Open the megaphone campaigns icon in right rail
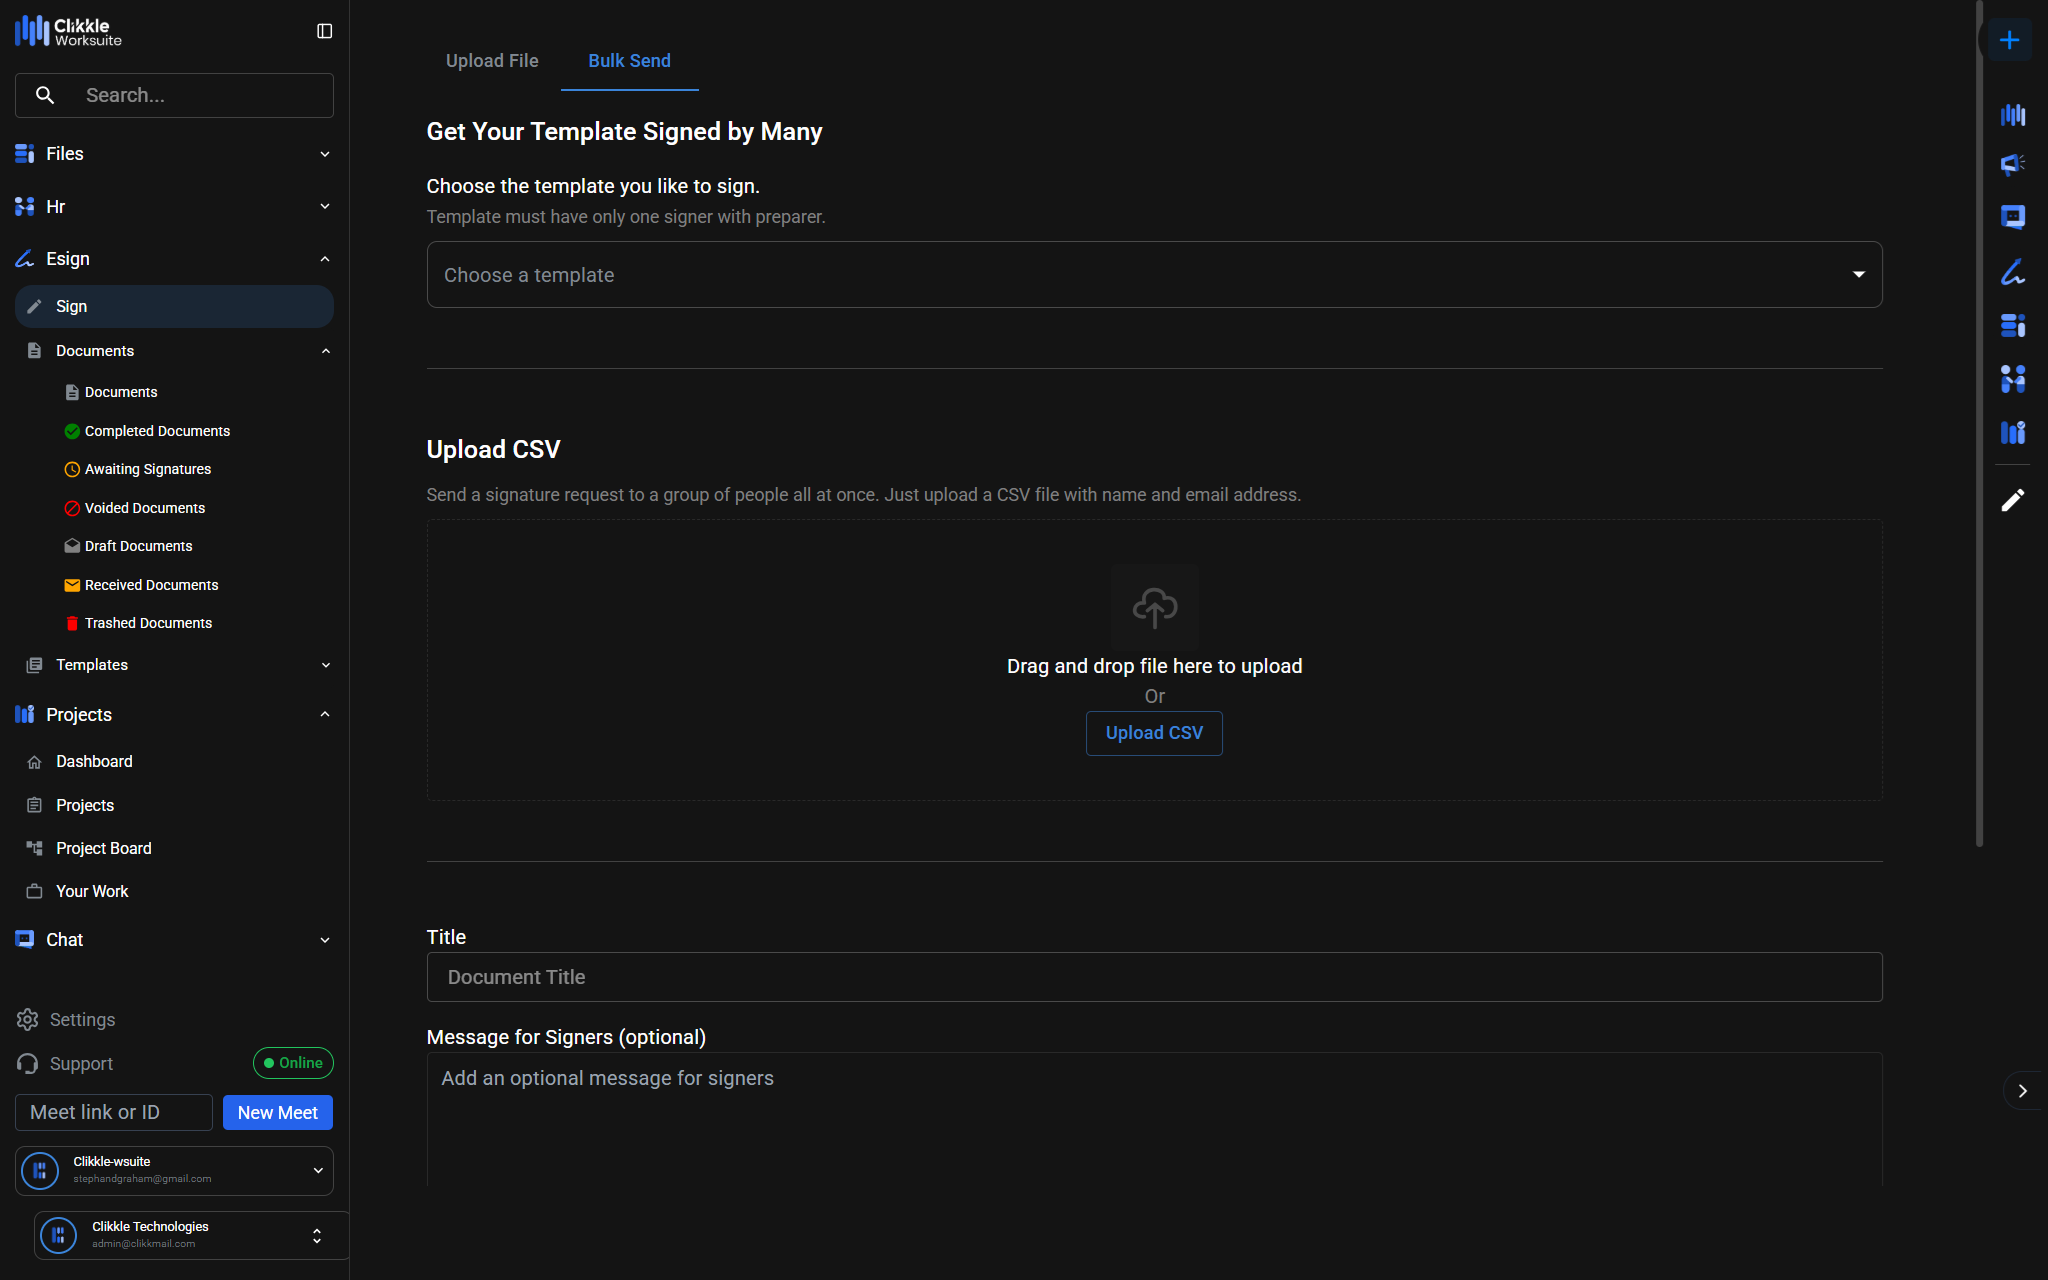The height and width of the screenshot is (1280, 2048). point(2012,164)
